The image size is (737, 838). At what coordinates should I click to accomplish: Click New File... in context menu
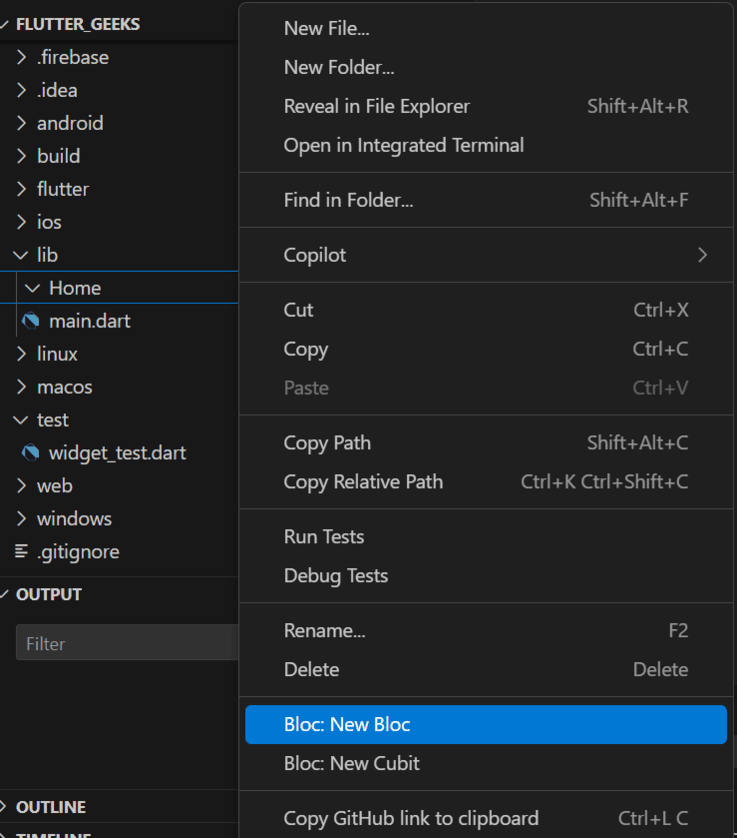click(326, 29)
